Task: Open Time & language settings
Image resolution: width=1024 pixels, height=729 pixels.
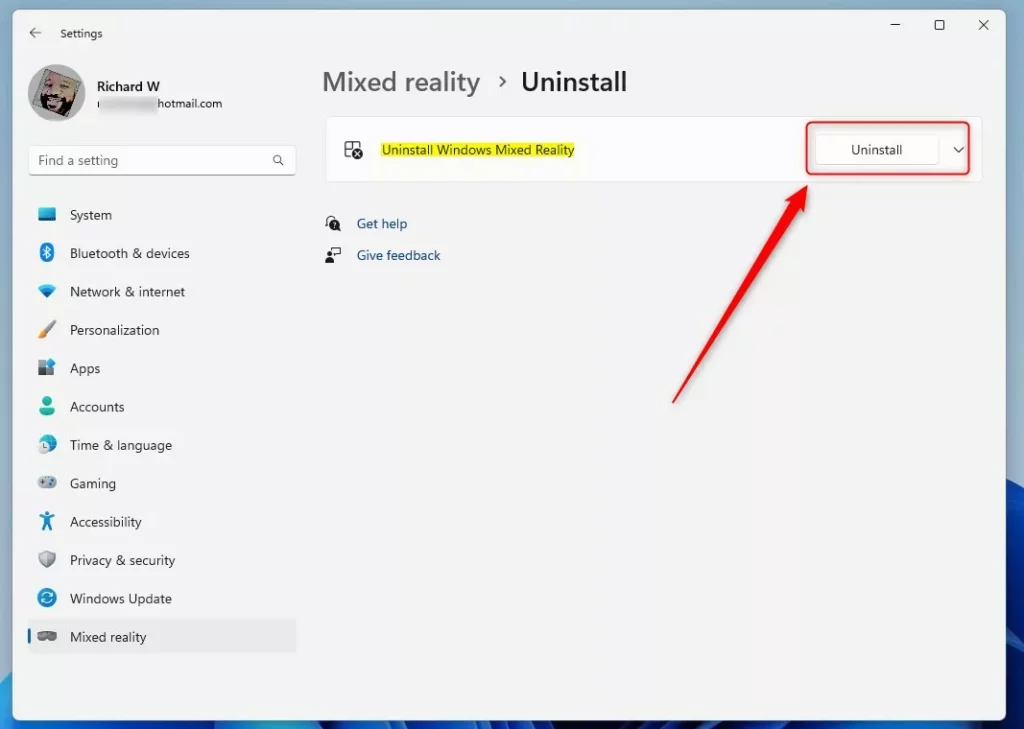Action: click(162, 446)
